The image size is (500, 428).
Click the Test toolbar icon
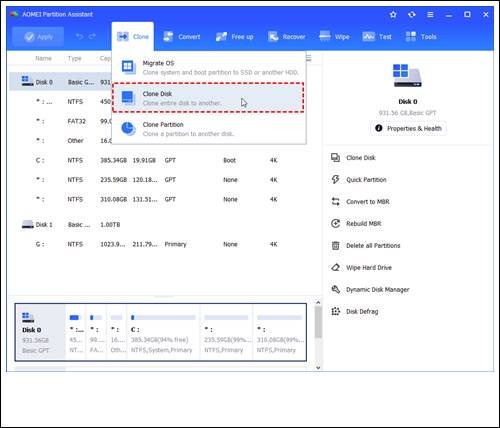click(x=369, y=36)
